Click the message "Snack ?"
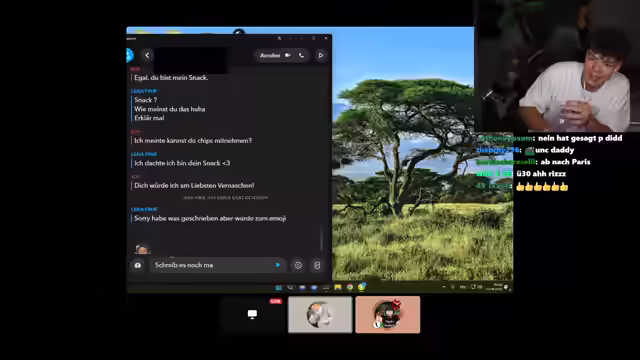 [146, 100]
